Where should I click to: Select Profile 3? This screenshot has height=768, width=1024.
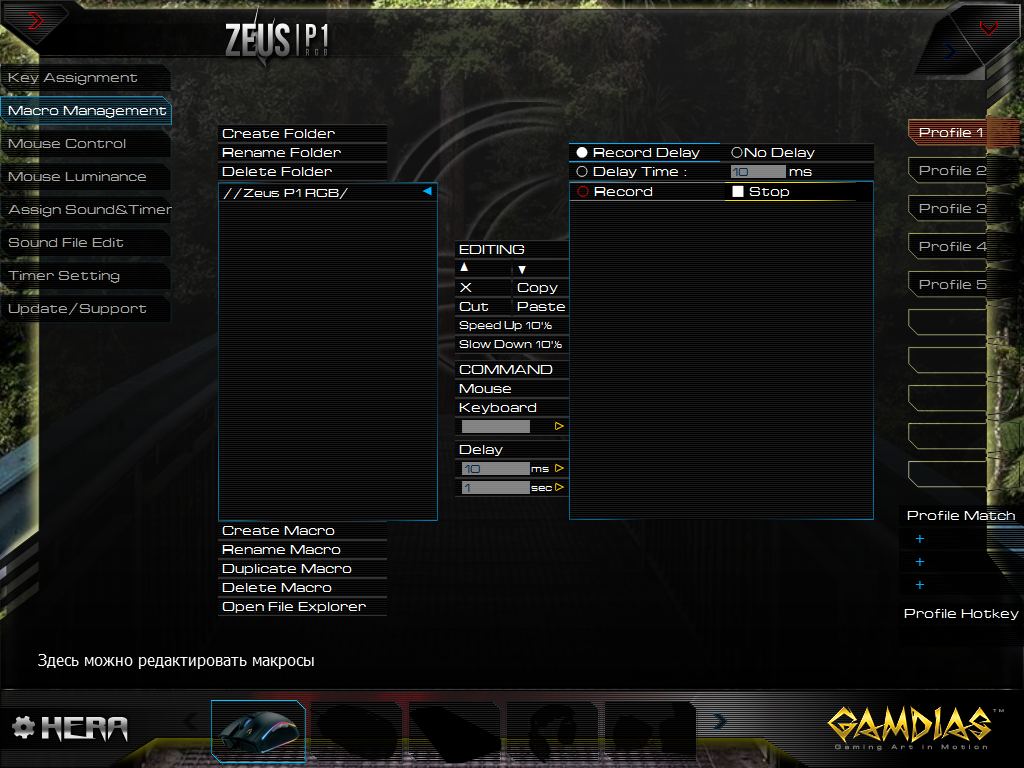[x=950, y=208]
